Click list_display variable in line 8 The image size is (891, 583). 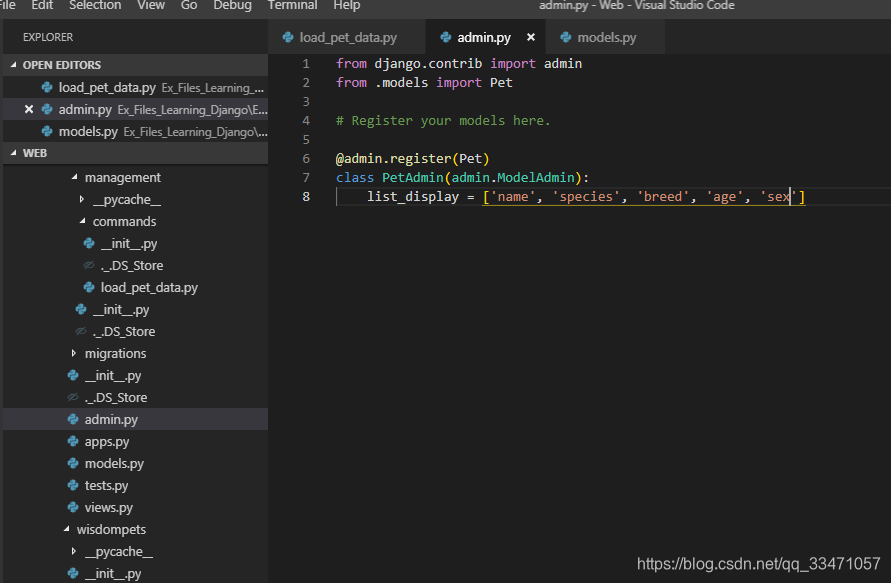tap(413, 197)
